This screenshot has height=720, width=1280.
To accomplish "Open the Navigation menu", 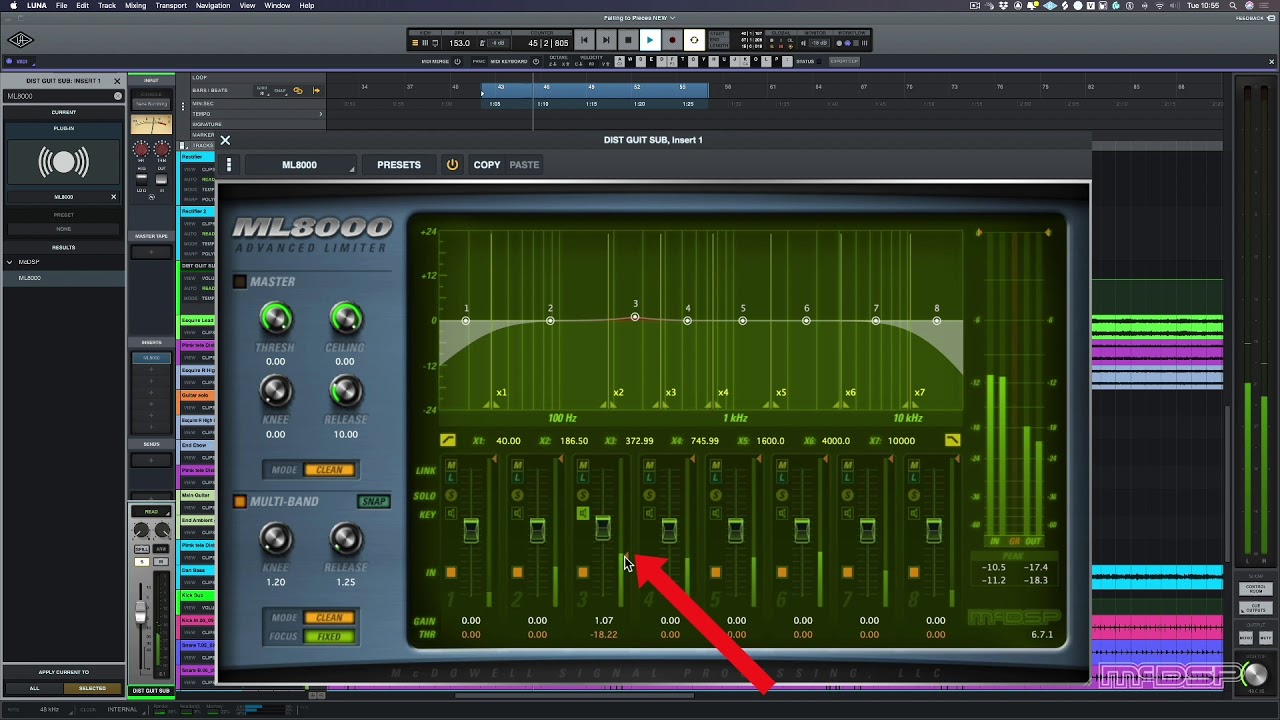I will pos(213,5).
